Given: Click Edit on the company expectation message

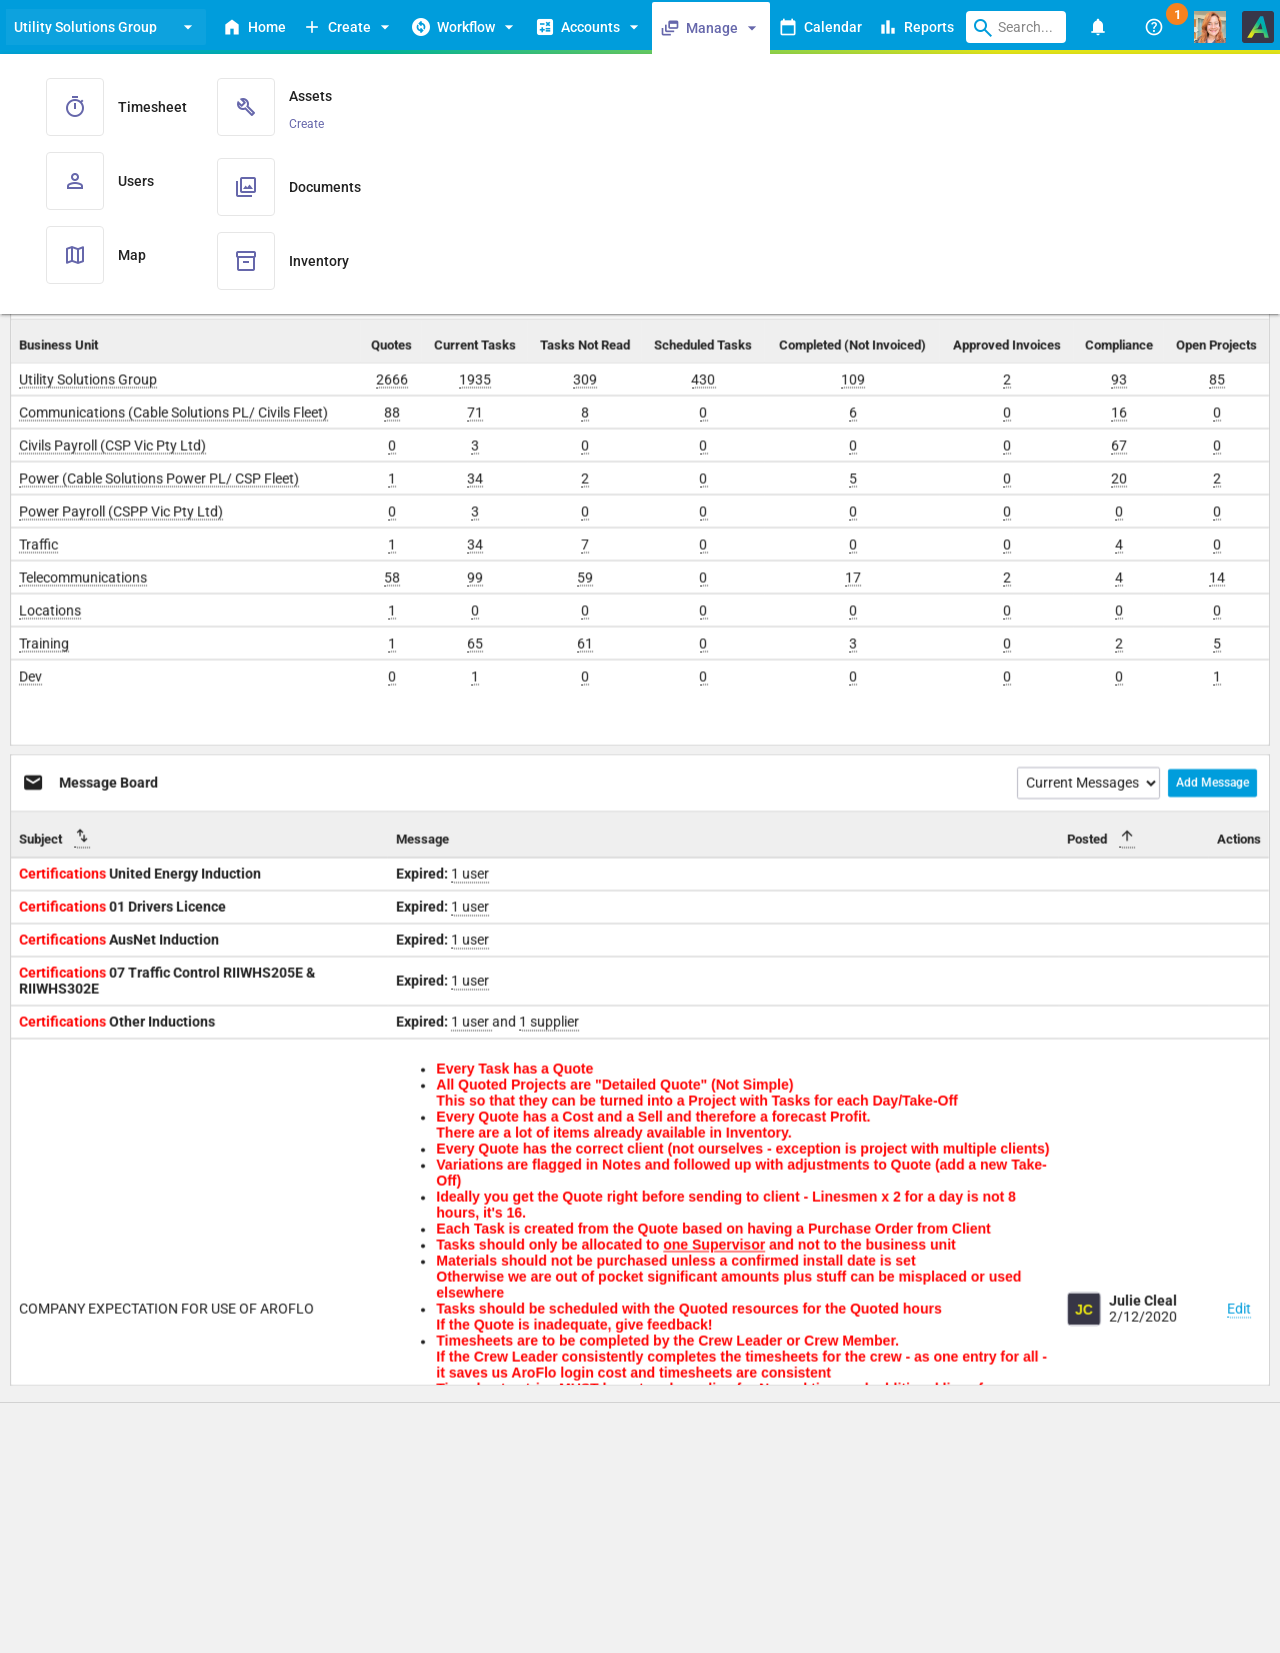Looking at the screenshot, I should click(1238, 1309).
